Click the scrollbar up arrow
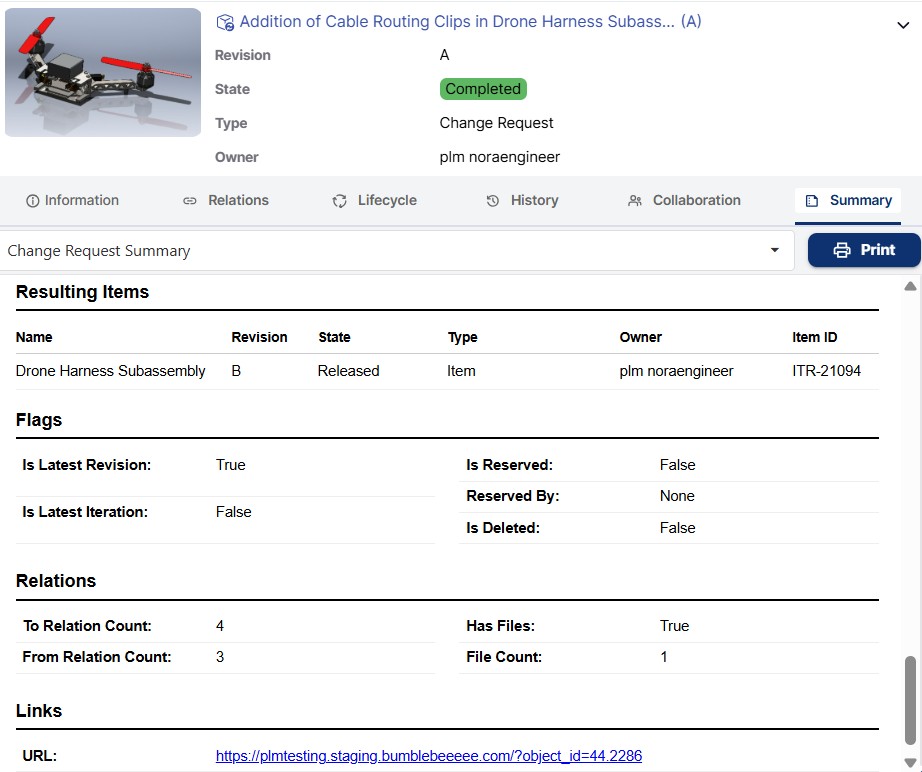This screenshot has height=772, width=922. 910,287
